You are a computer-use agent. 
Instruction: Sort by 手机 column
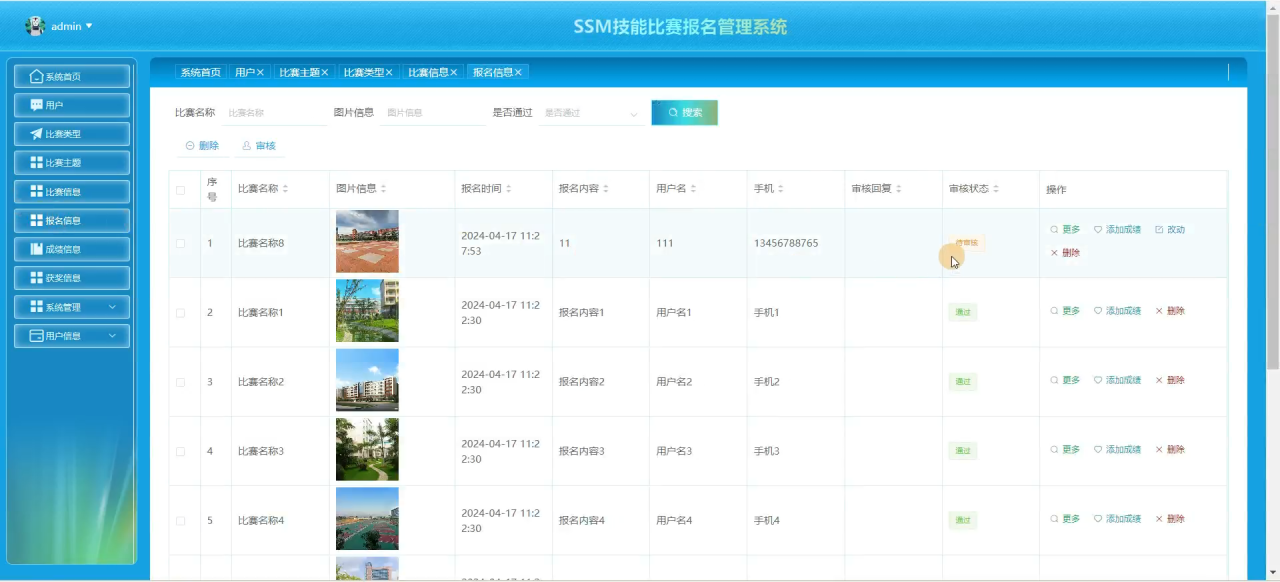(780, 189)
